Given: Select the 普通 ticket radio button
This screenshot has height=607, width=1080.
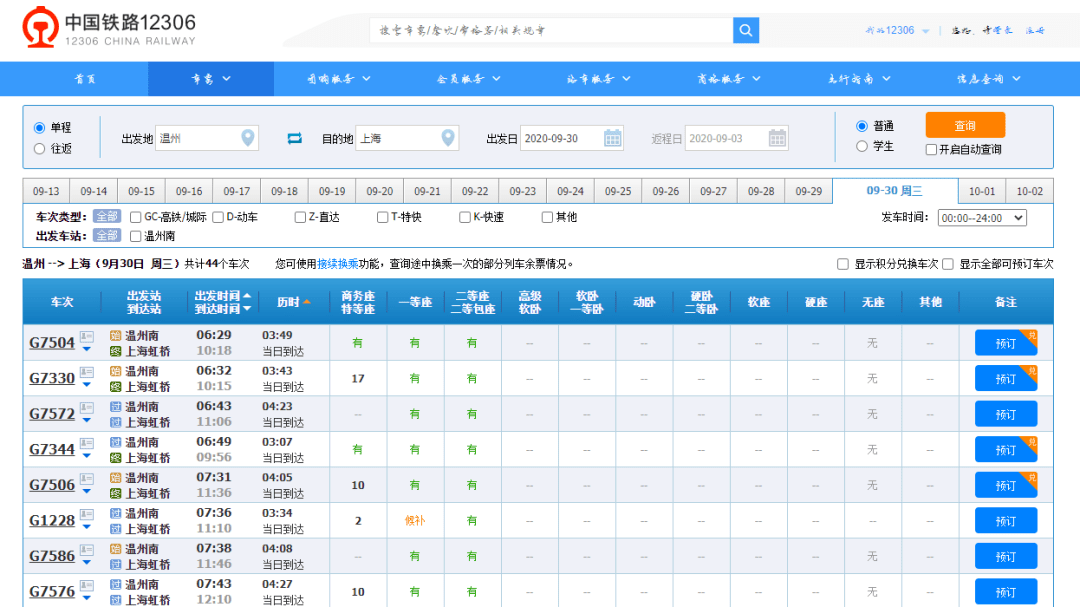Looking at the screenshot, I should pyautogui.click(x=862, y=126).
